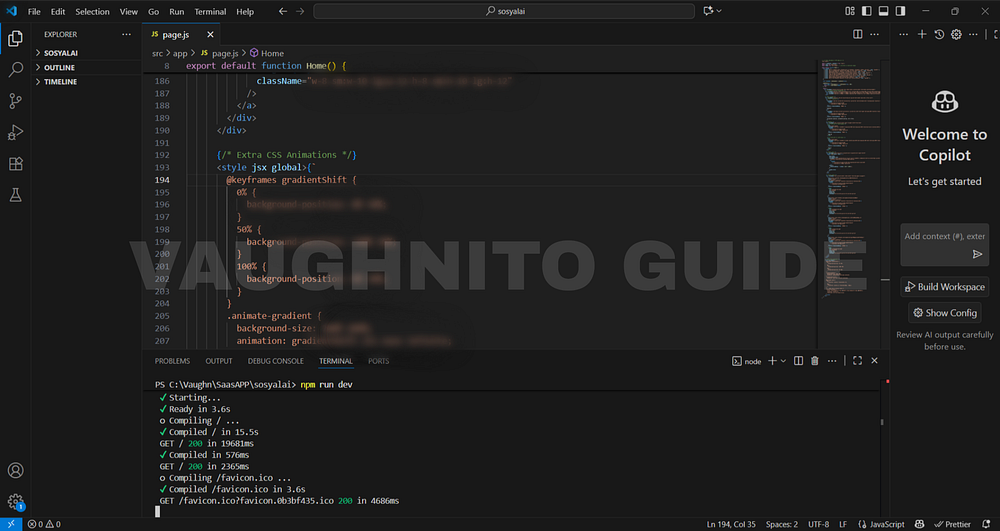This screenshot has width=1000, height=531.
Task: Select the node terminal instance
Action: coord(747,361)
